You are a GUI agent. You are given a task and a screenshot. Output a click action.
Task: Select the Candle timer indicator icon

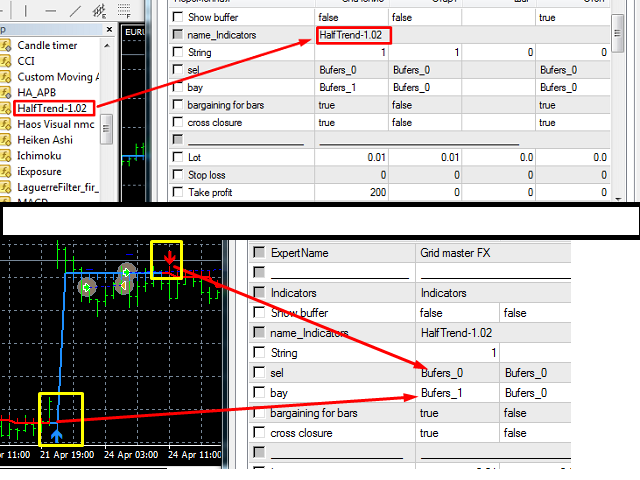coord(5,46)
